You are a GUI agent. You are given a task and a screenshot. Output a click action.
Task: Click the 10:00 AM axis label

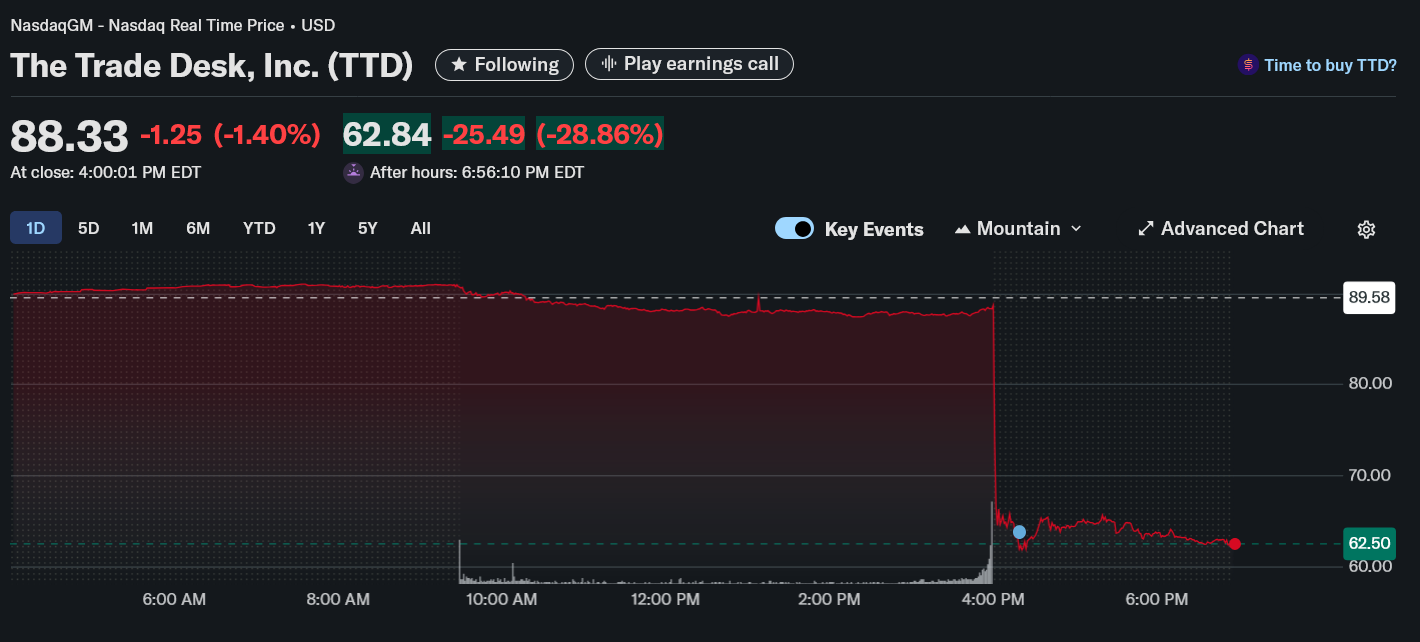(501, 599)
